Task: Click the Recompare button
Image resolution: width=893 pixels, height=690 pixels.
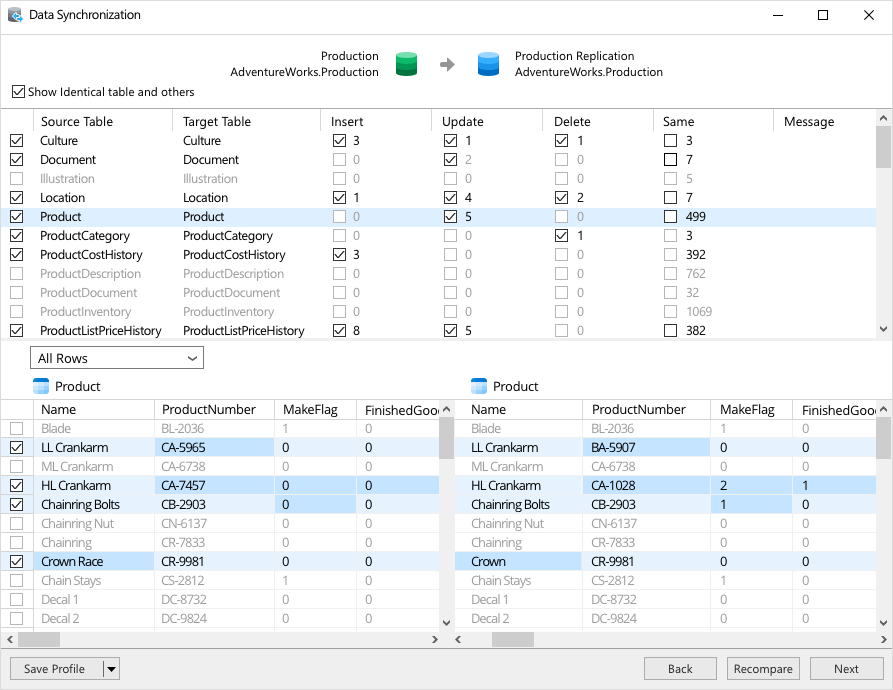Action: pos(763,668)
